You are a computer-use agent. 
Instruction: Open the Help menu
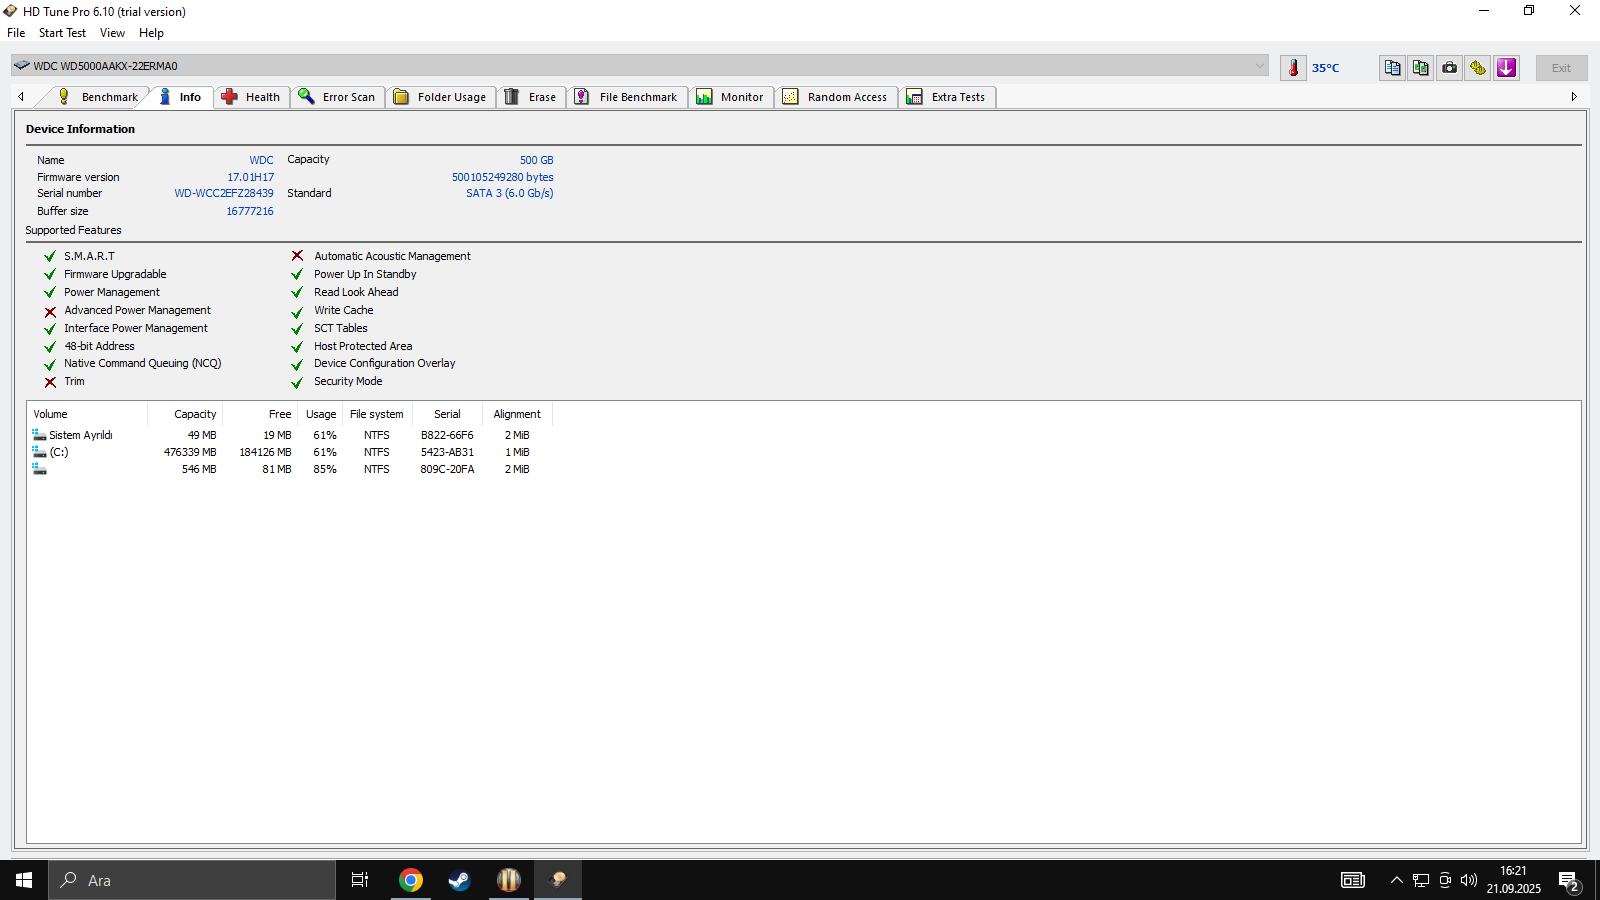click(x=151, y=33)
